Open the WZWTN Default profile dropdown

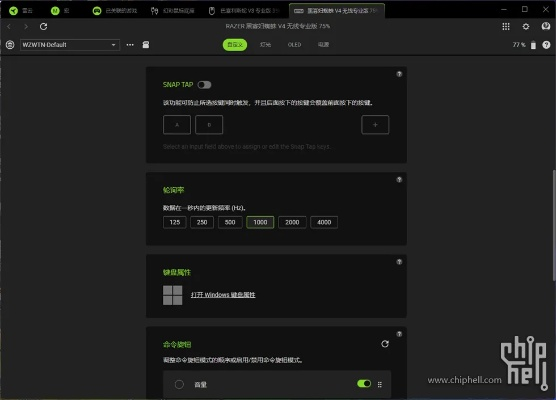tap(70, 45)
